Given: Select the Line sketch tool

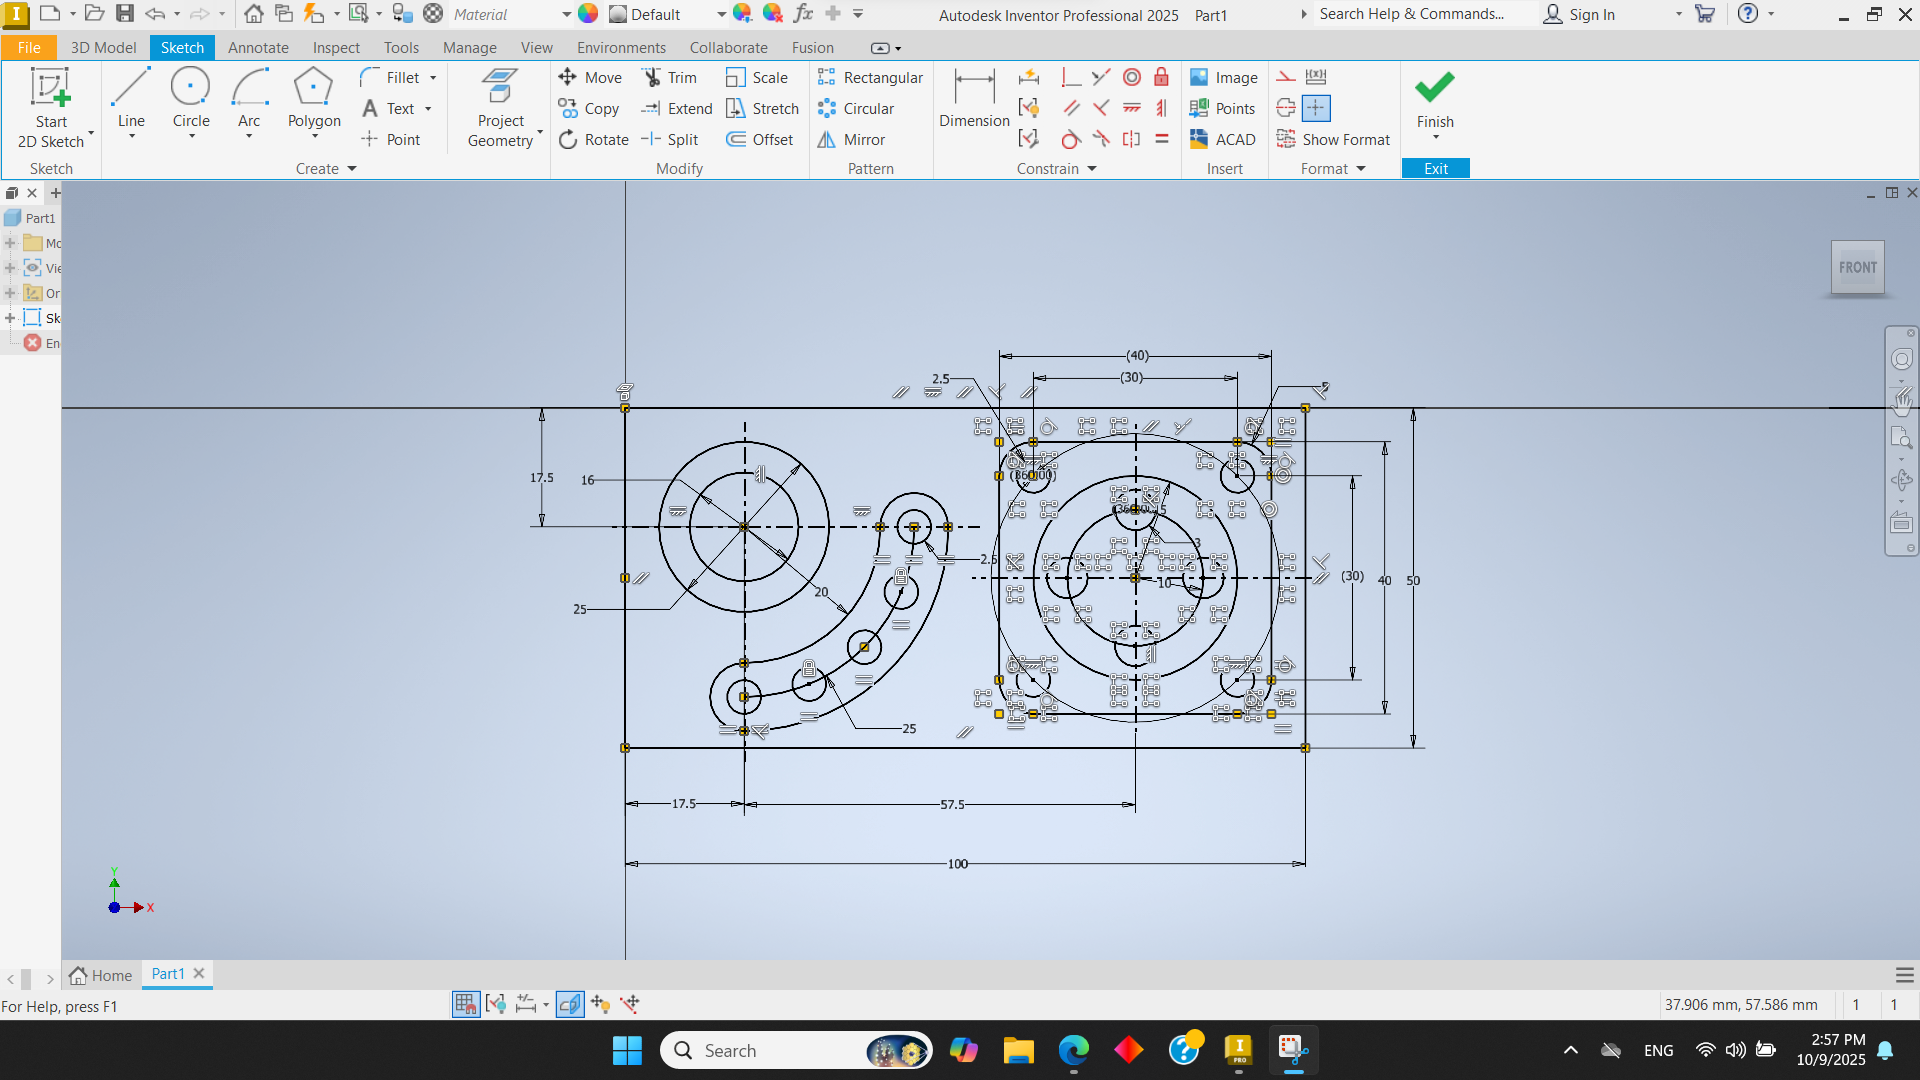Looking at the screenshot, I should [131, 99].
